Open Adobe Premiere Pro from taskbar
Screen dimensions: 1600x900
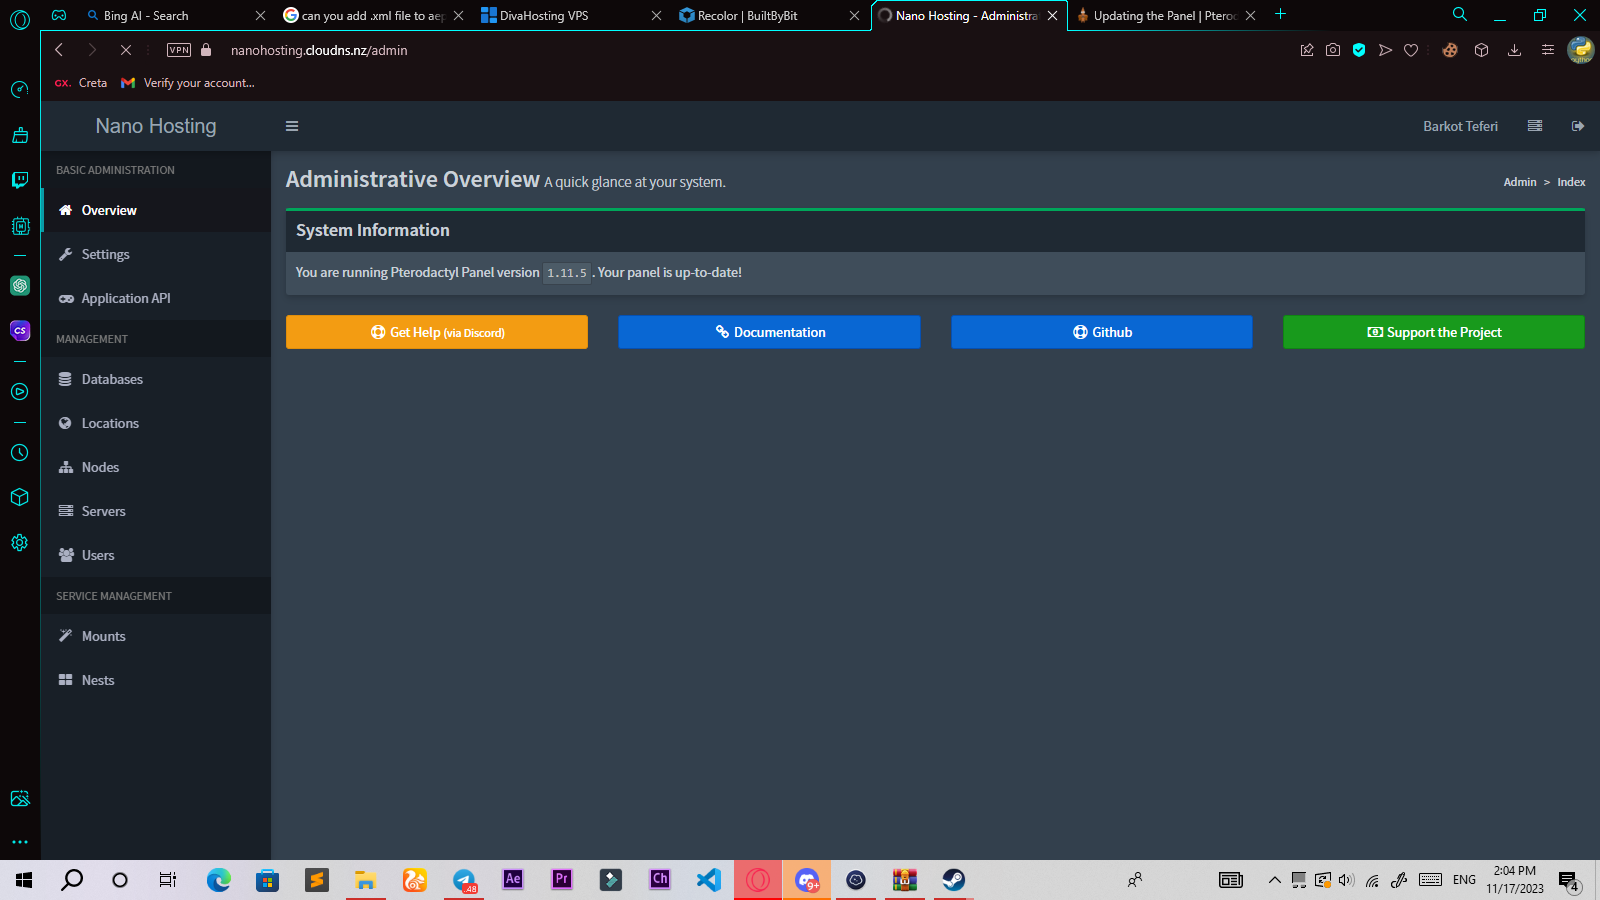pos(562,880)
